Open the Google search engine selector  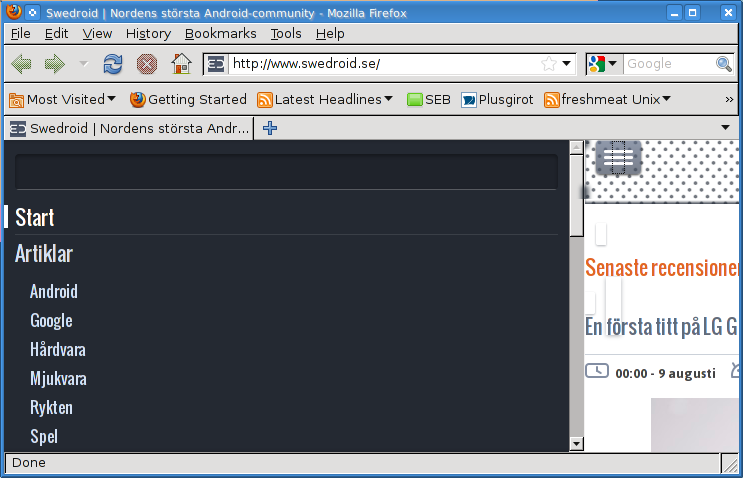pyautogui.click(x=602, y=63)
